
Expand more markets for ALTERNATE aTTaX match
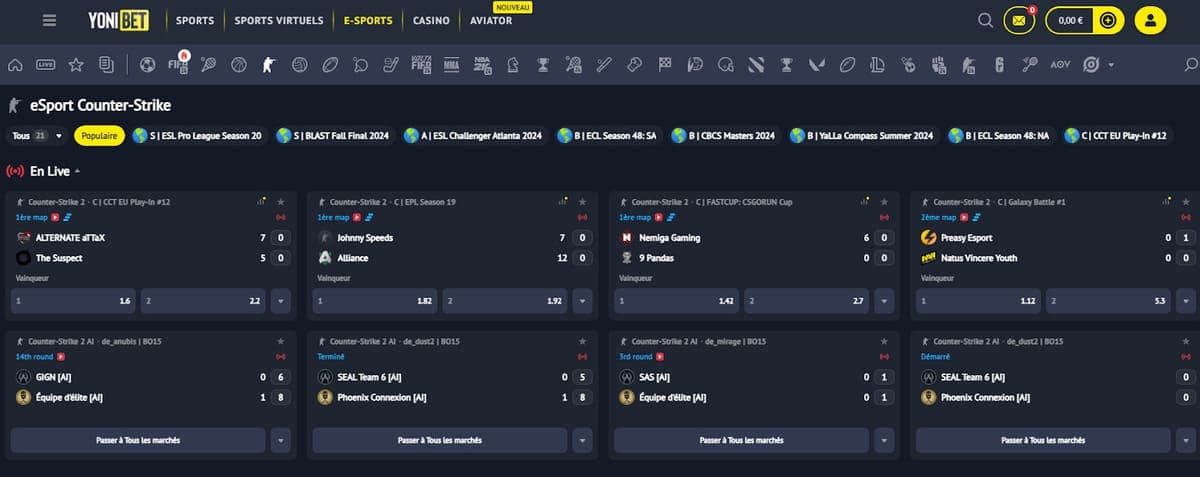click(x=281, y=300)
